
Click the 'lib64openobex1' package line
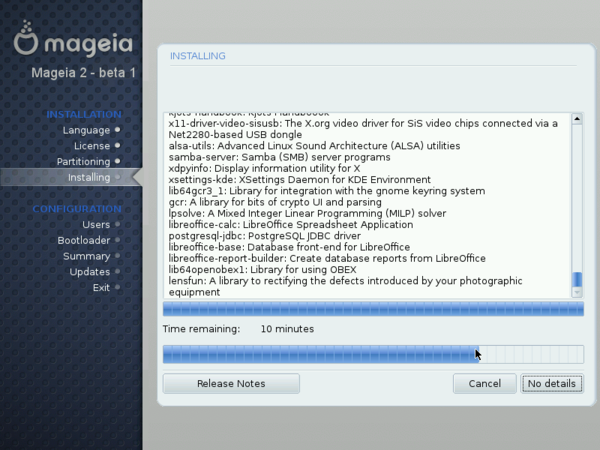click(x=262, y=270)
